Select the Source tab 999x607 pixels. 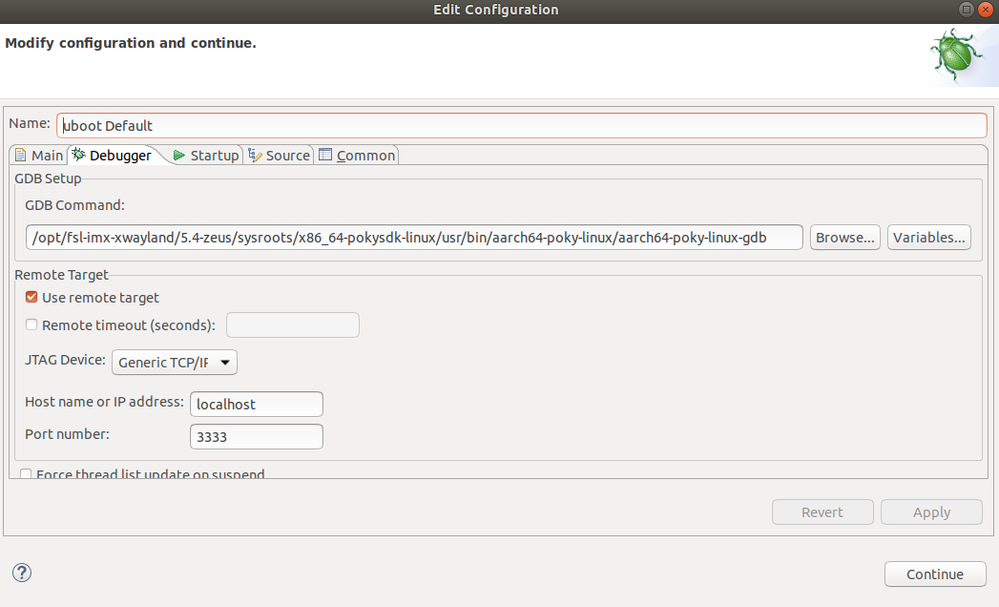click(x=279, y=155)
